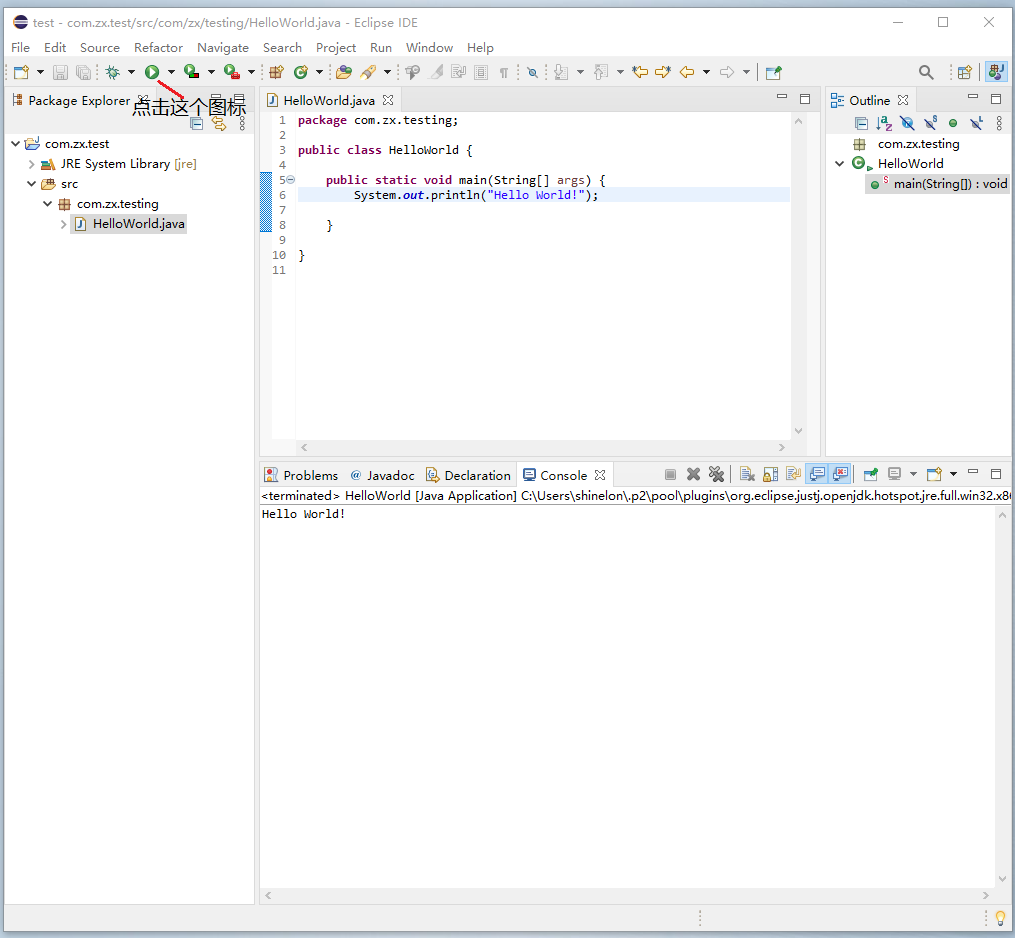Viewport: 1015px width, 938px height.
Task: Open Package Explorer View Menu three dots
Action: pos(242,124)
